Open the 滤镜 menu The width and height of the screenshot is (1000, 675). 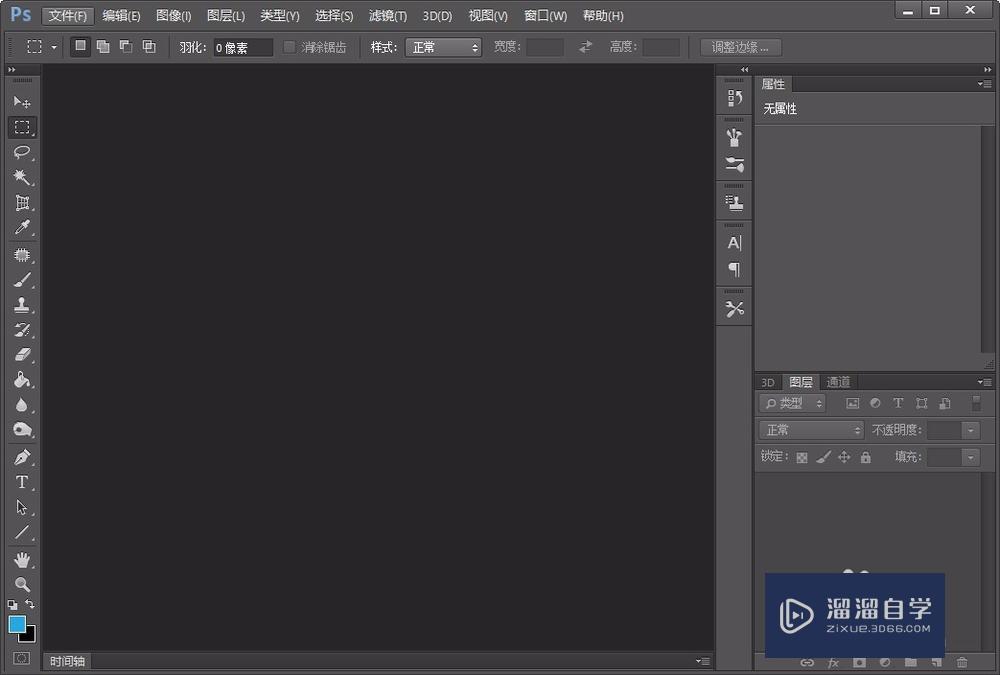[387, 15]
